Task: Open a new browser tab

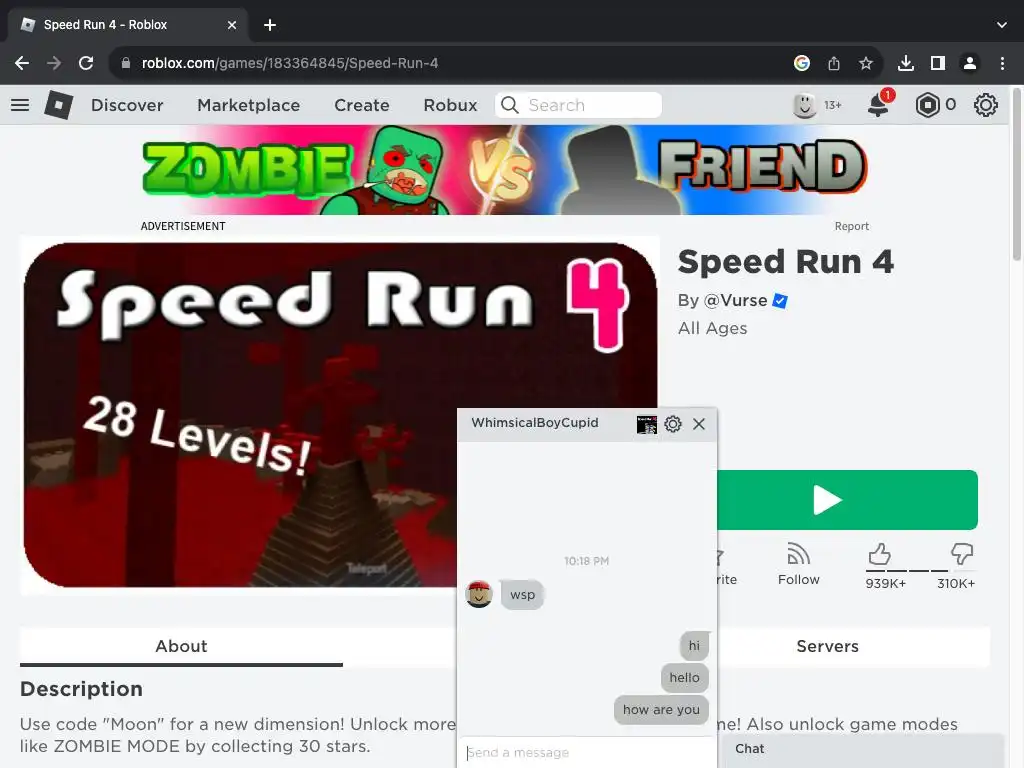Action: [x=270, y=25]
